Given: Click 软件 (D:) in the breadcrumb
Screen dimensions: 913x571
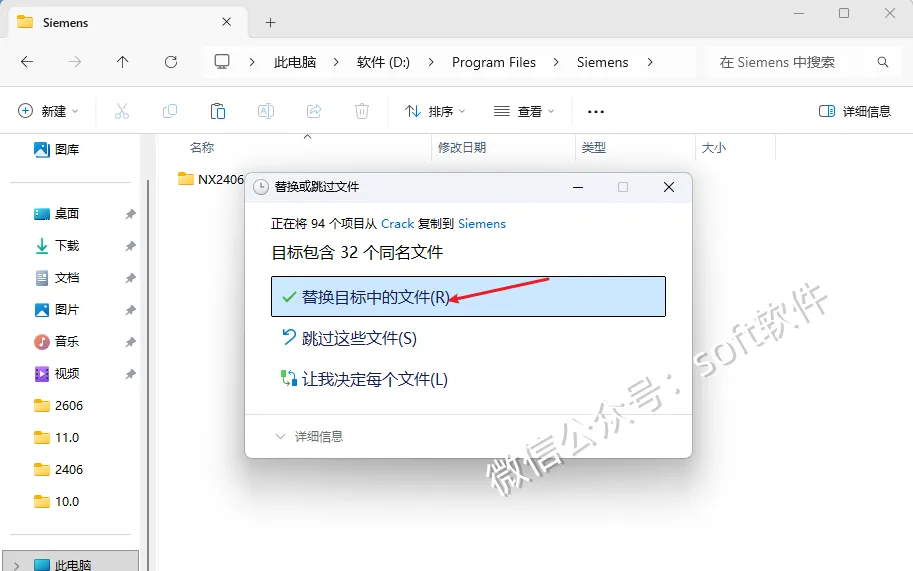Looking at the screenshot, I should pyautogui.click(x=383, y=62).
